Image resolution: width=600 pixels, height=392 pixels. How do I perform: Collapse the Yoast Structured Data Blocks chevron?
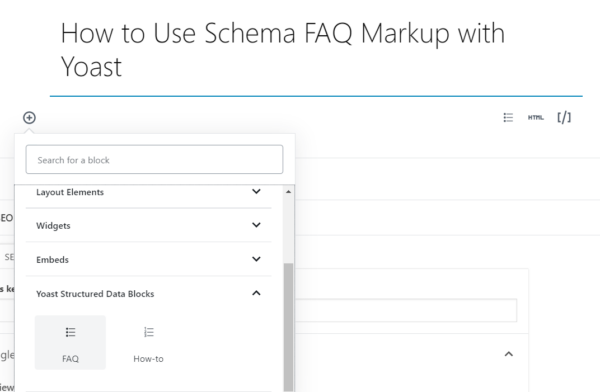(x=256, y=293)
